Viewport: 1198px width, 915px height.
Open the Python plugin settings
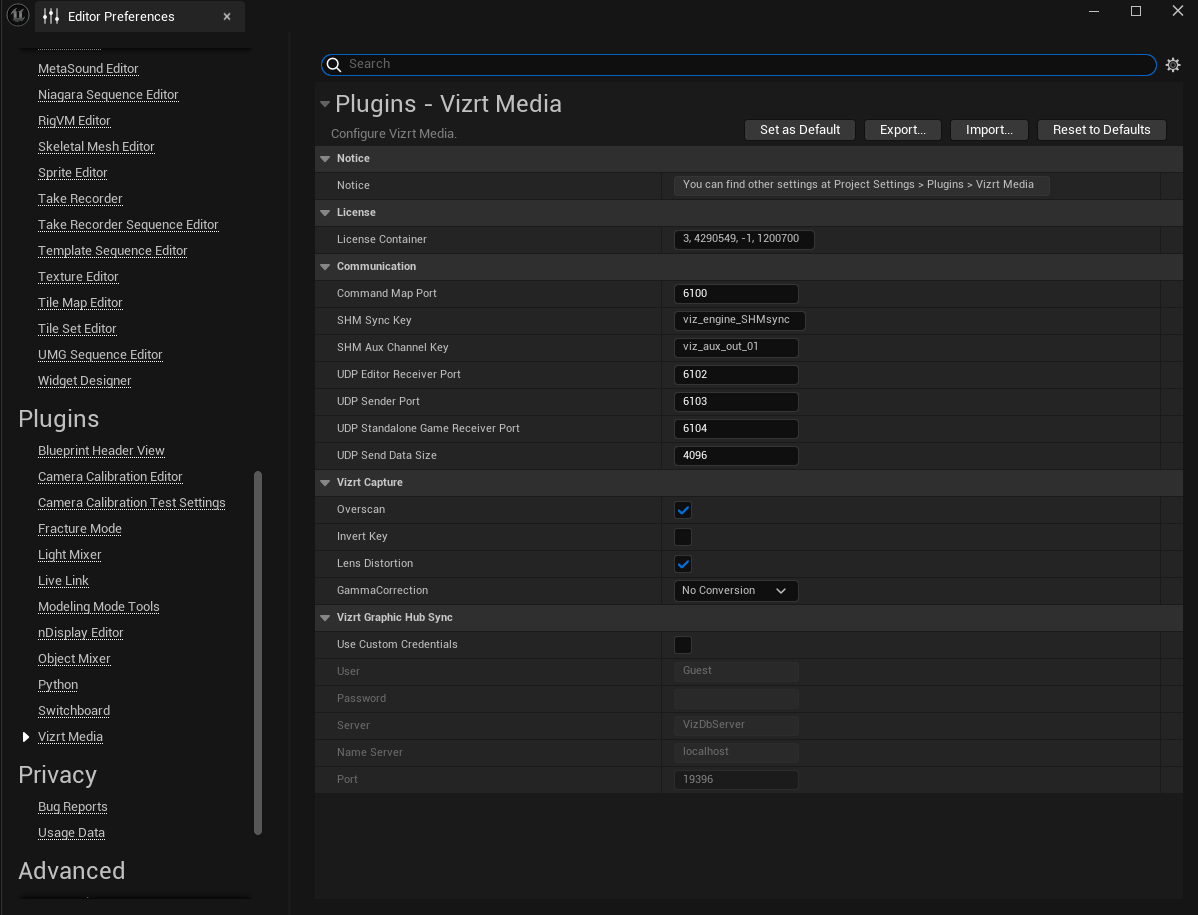pyautogui.click(x=58, y=685)
